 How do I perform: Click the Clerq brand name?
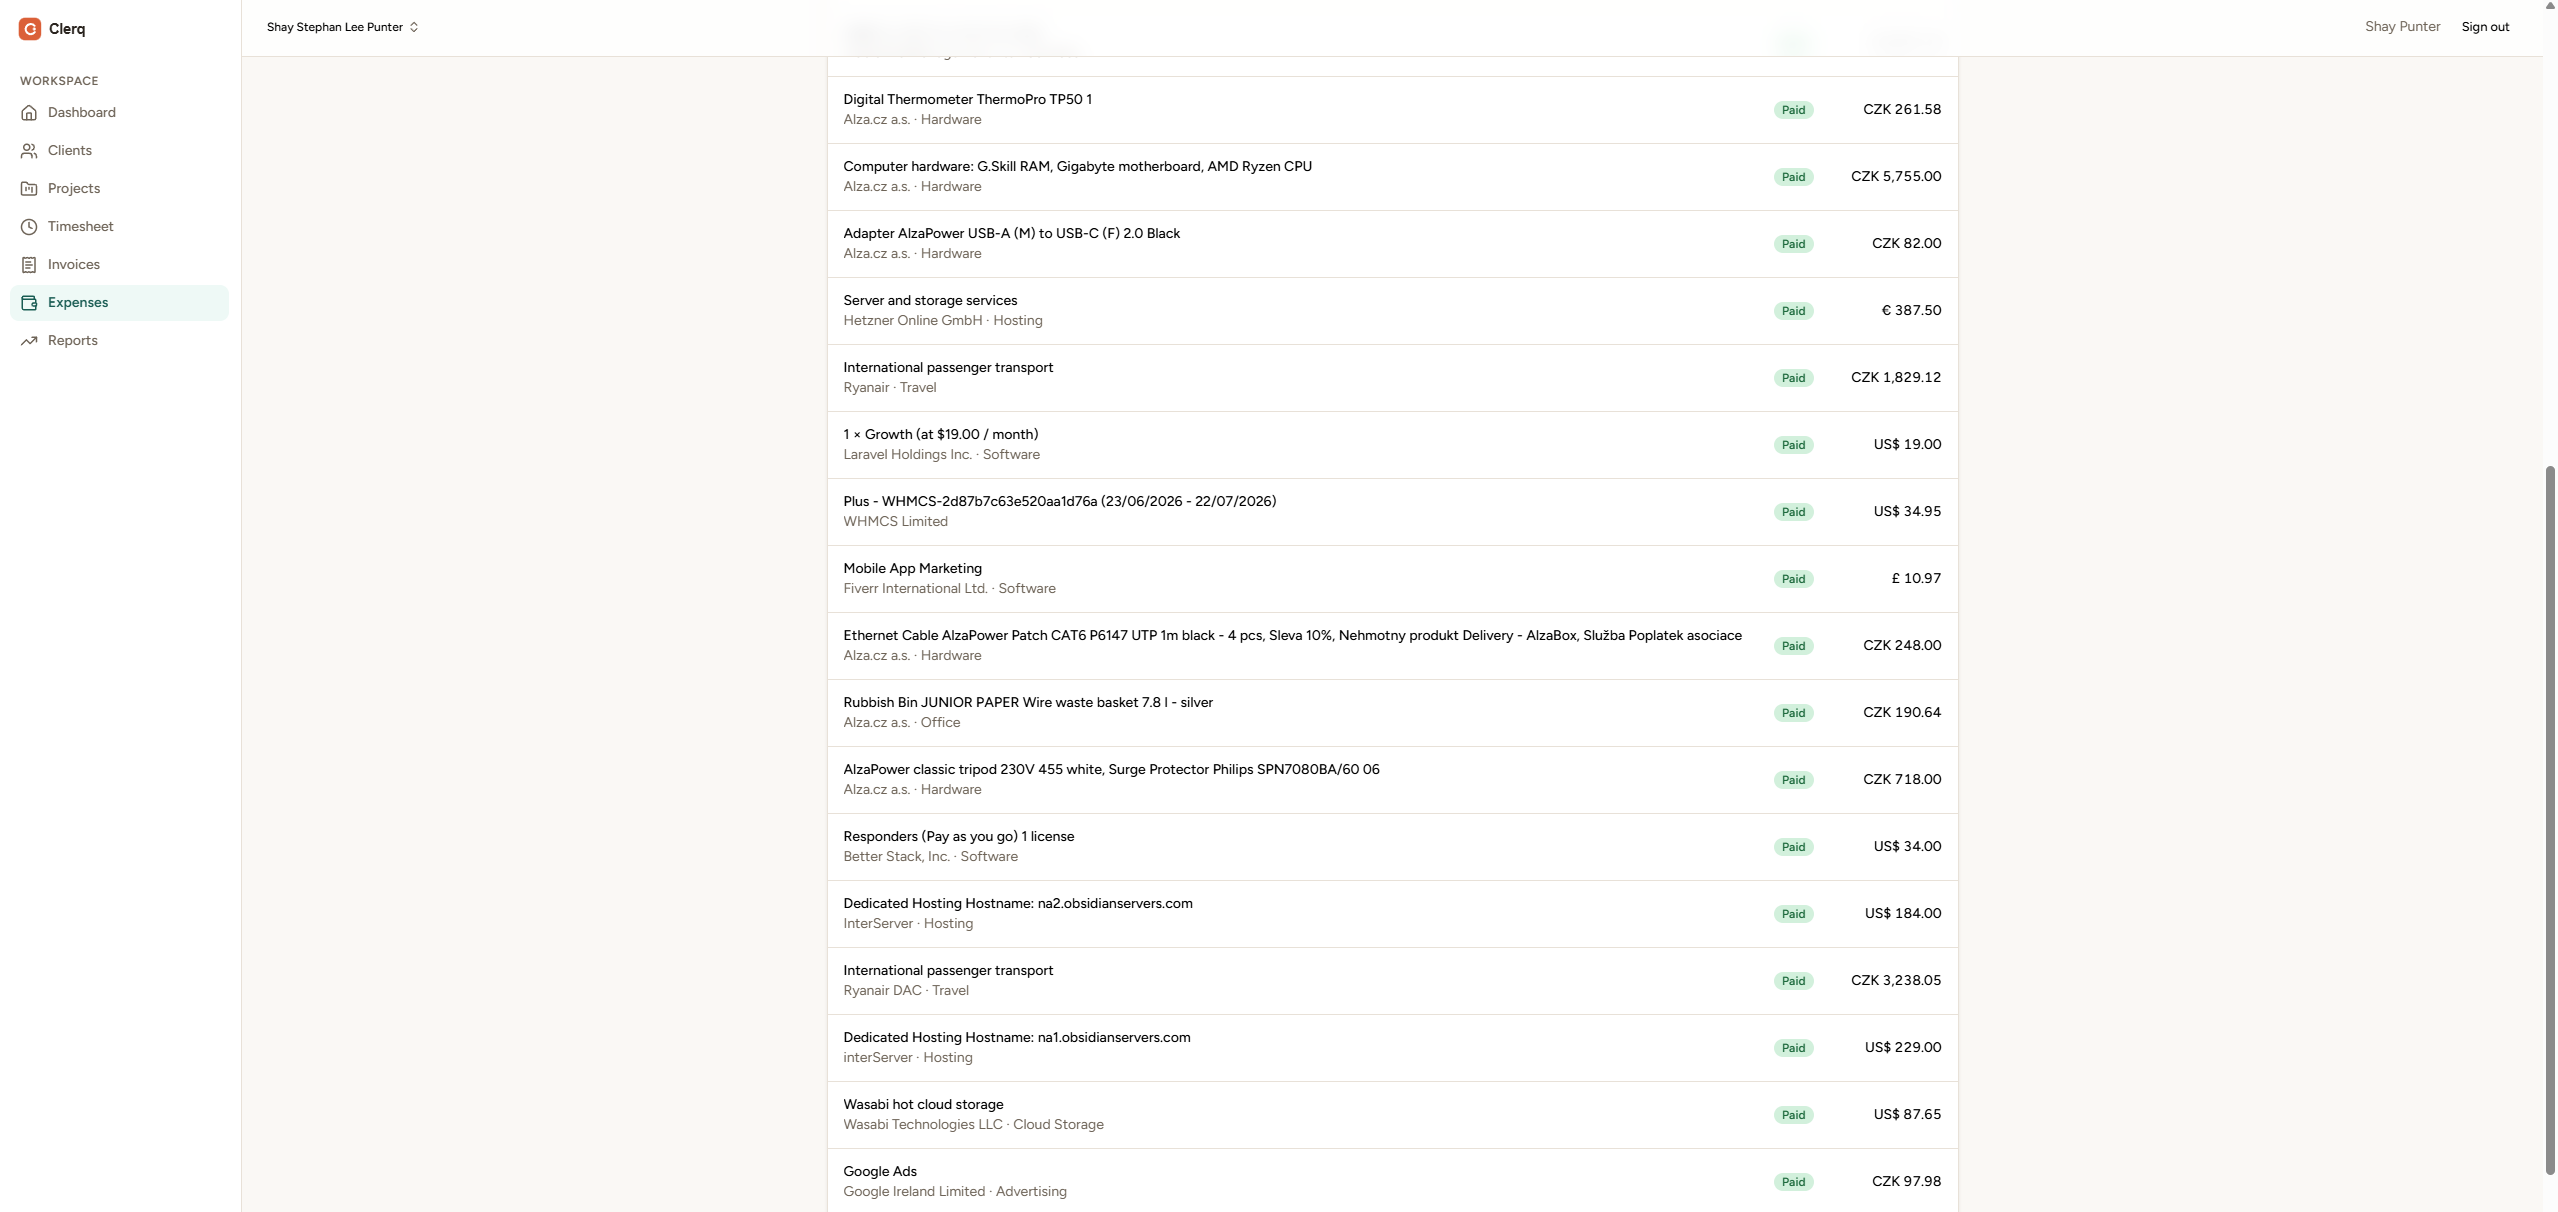pyautogui.click(x=67, y=29)
